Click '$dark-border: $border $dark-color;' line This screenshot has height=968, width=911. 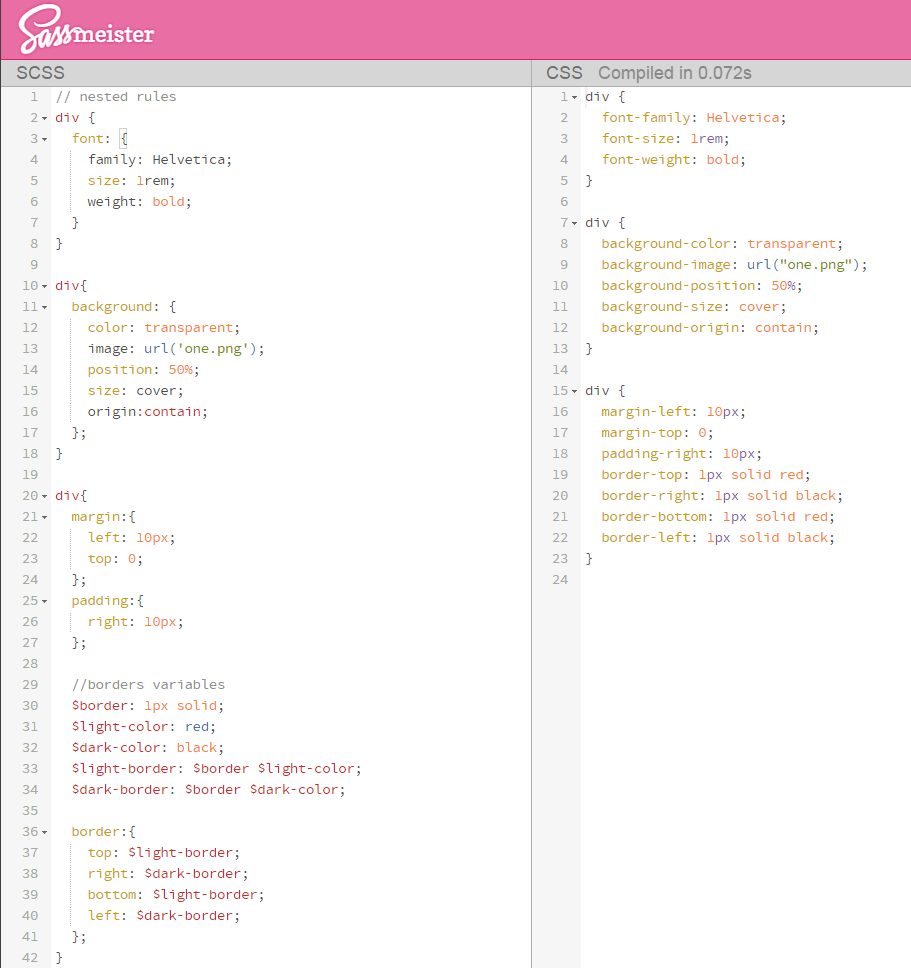(209, 790)
